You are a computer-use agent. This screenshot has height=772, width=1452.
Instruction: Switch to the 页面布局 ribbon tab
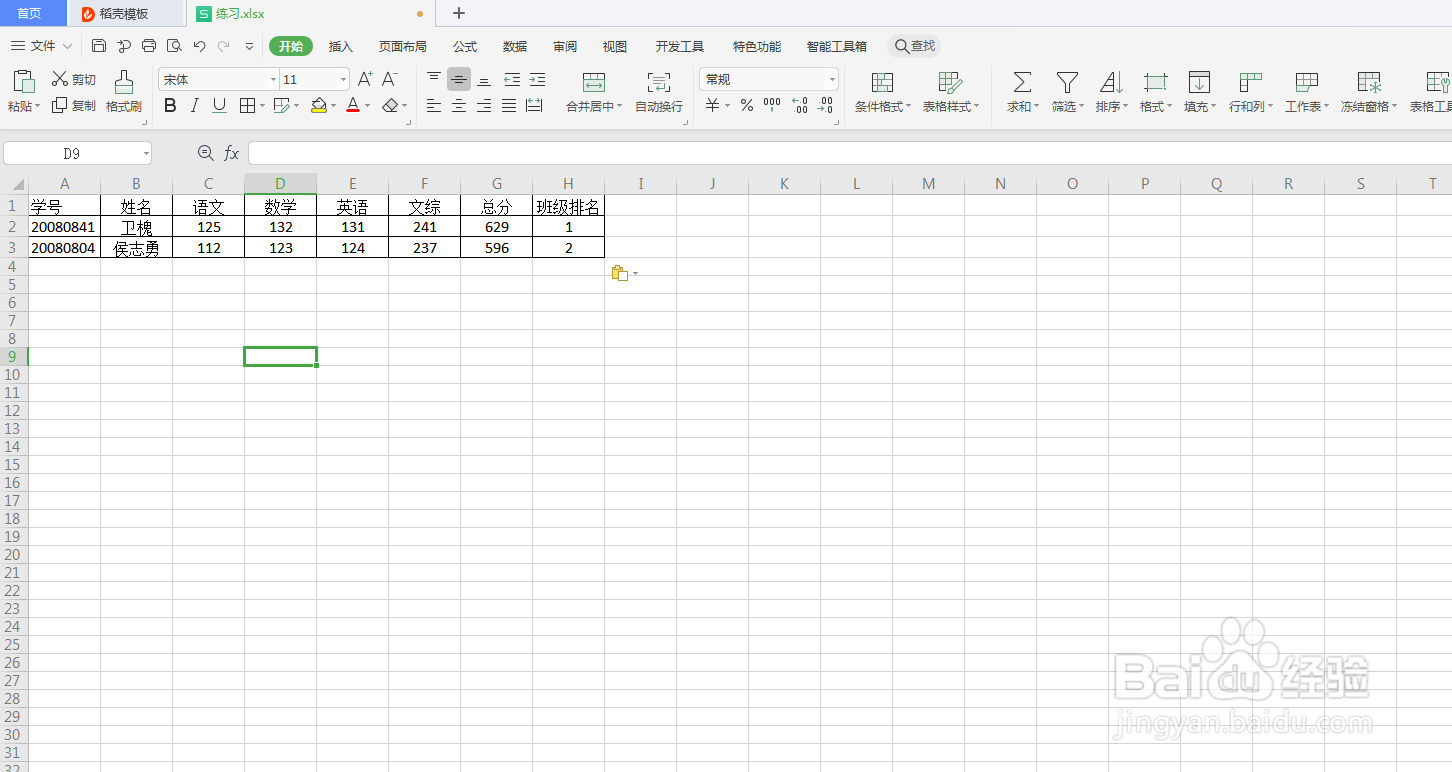(x=402, y=46)
